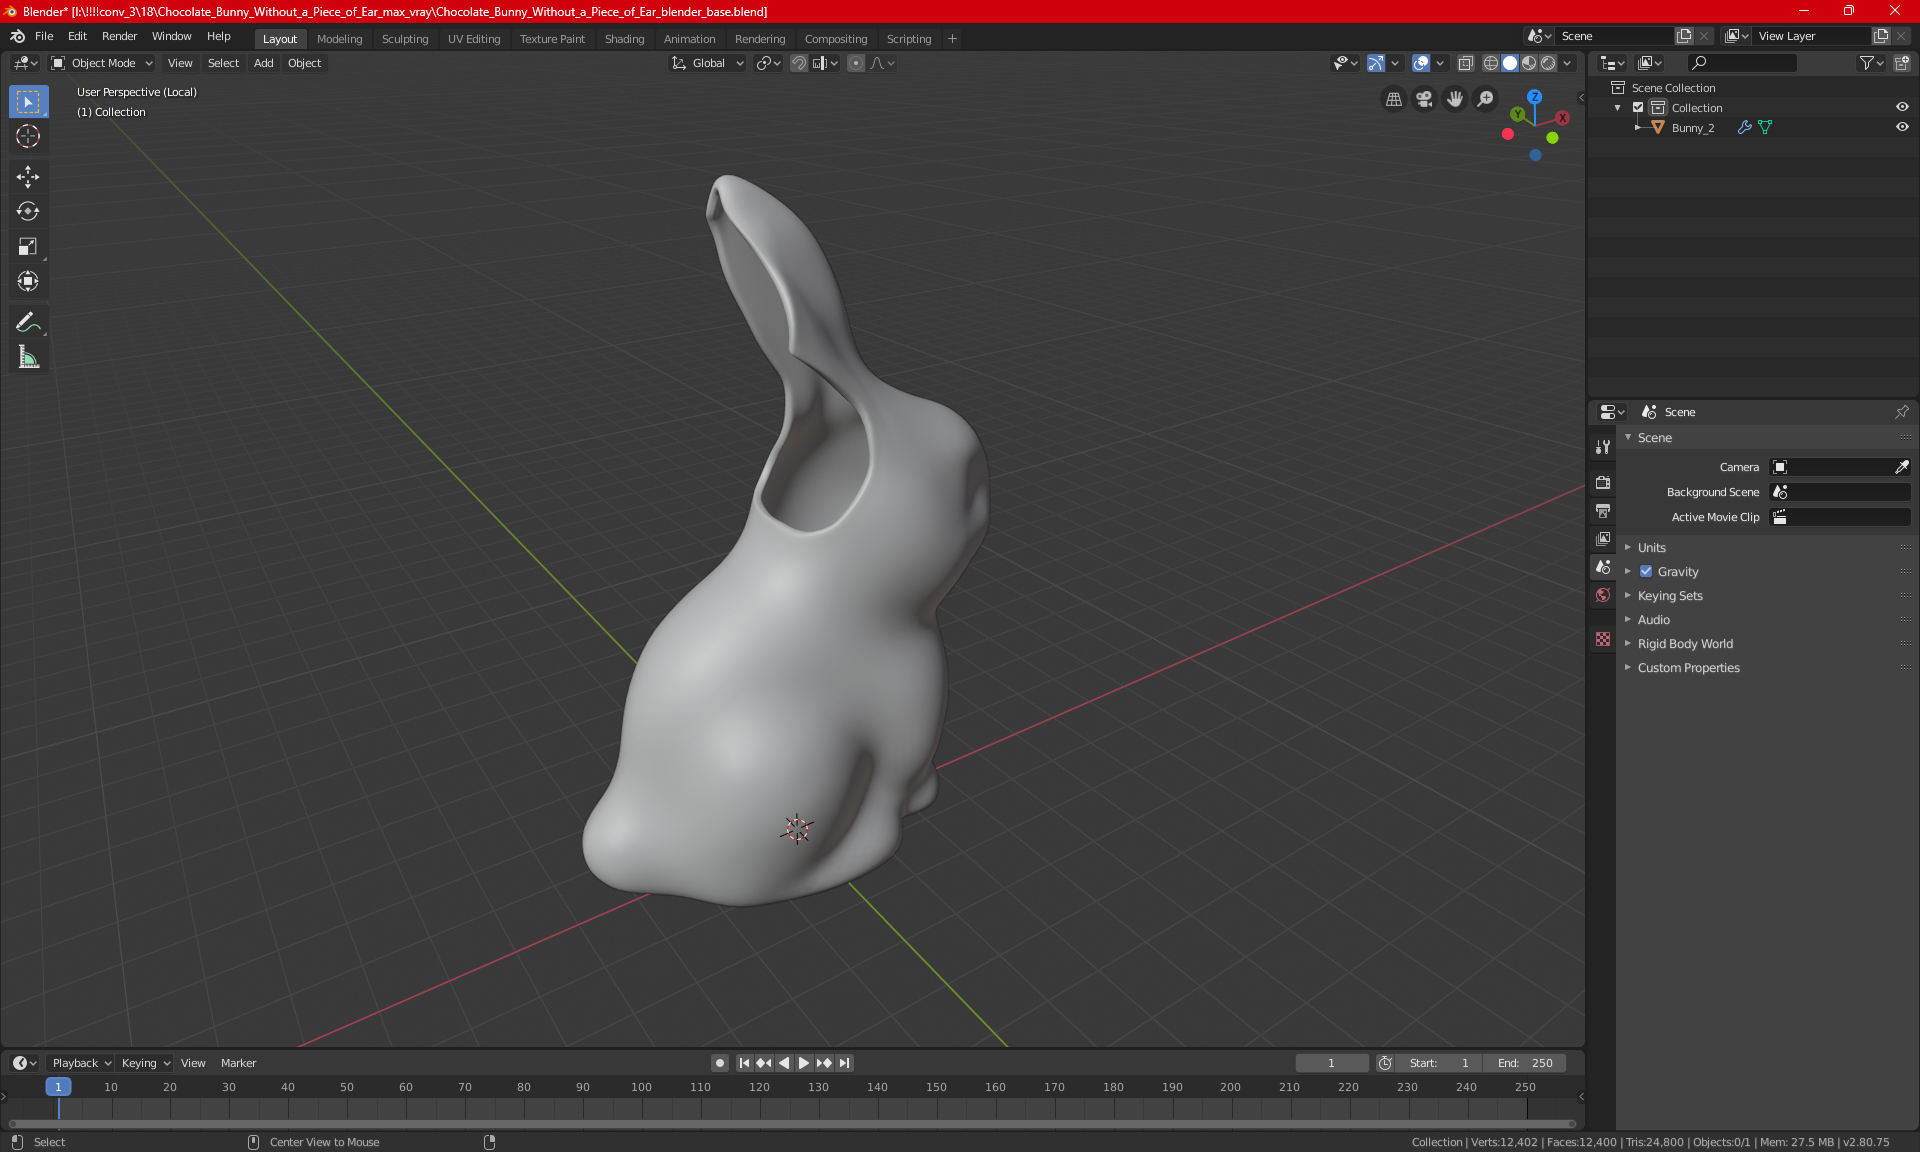Click the zoom view magnifier icon

[x=1486, y=99]
